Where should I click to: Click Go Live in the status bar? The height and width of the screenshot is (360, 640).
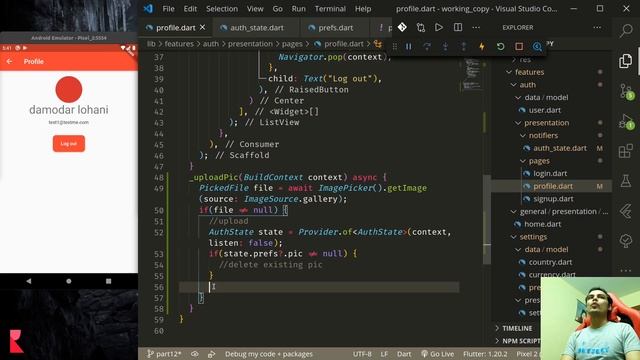point(438,354)
